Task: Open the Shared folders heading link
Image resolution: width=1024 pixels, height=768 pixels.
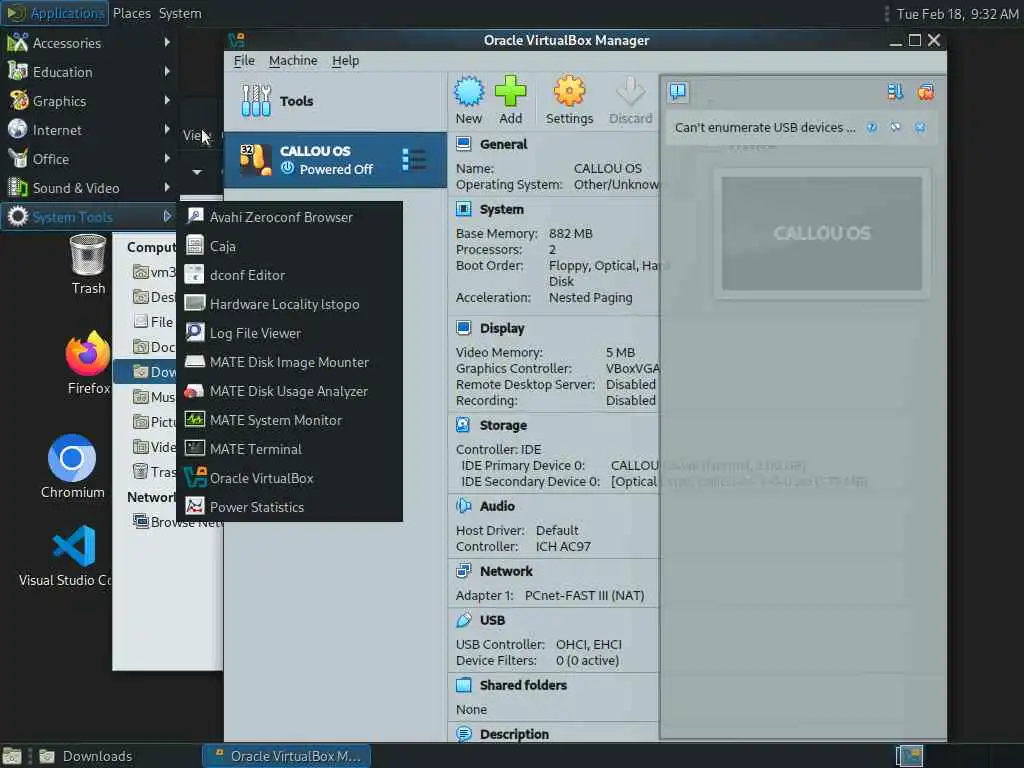Action: click(523, 685)
